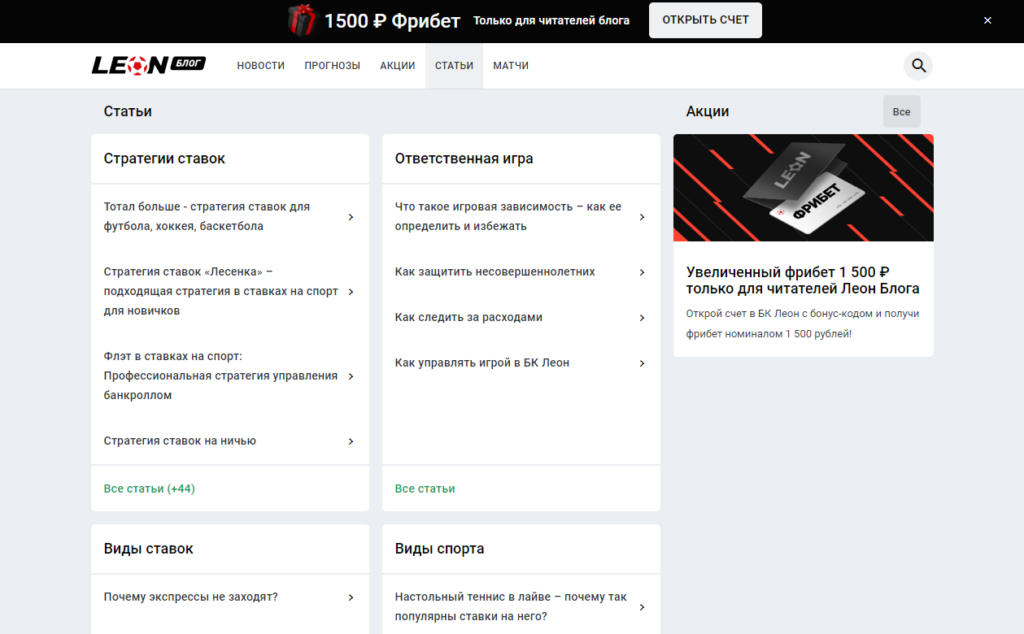Click chevron beside Настольный теннис article
The image size is (1024, 634).
pyautogui.click(x=642, y=607)
